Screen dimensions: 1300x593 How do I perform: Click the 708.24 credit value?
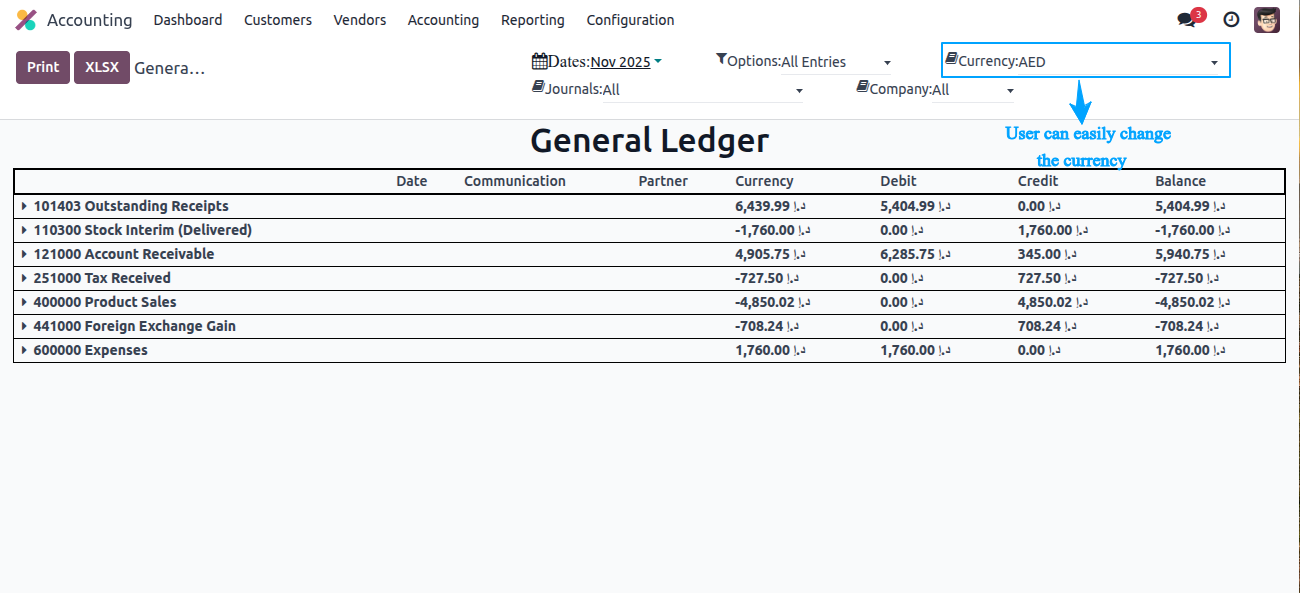(1046, 326)
